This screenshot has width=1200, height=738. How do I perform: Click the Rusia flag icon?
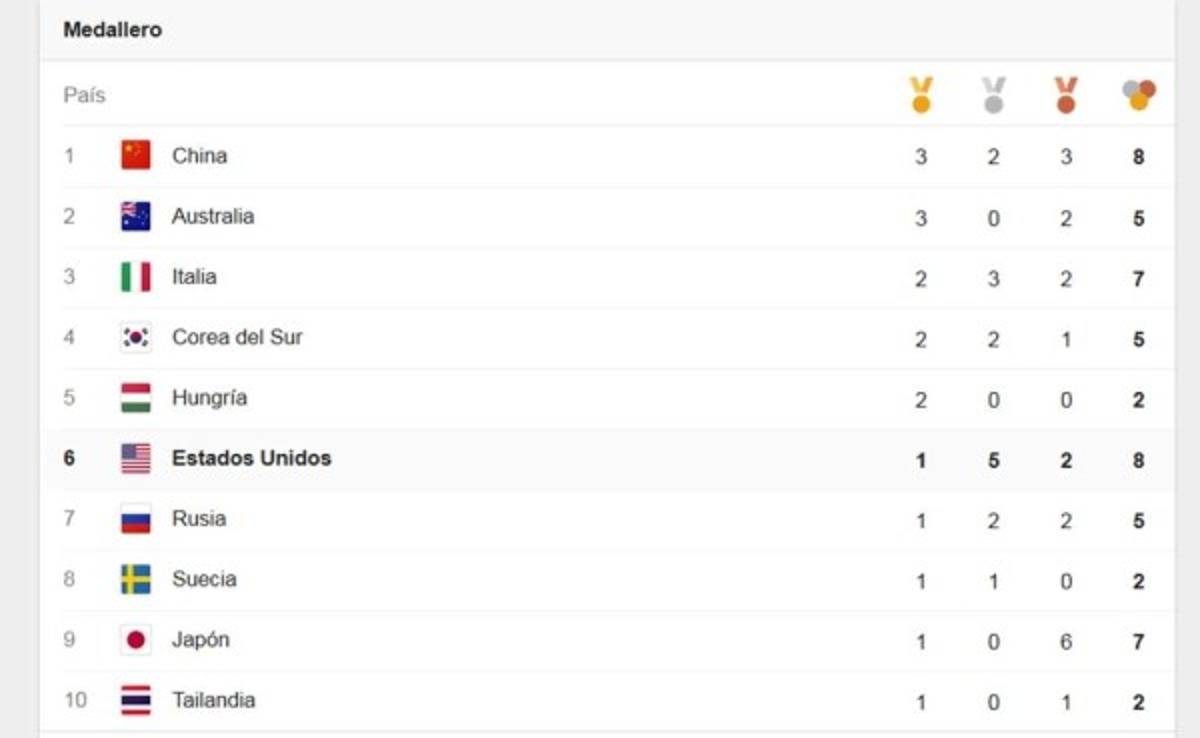coord(136,519)
